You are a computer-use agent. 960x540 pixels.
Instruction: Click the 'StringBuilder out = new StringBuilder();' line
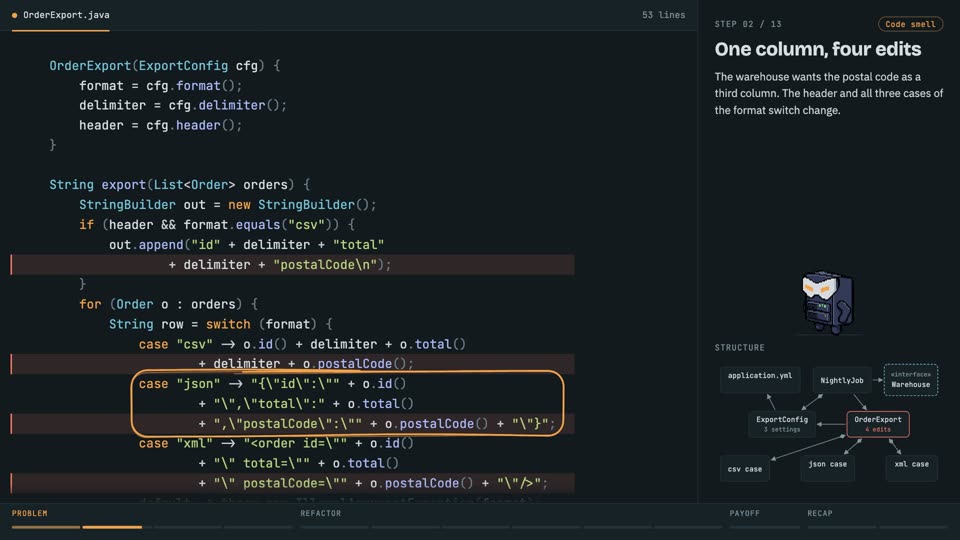click(227, 204)
